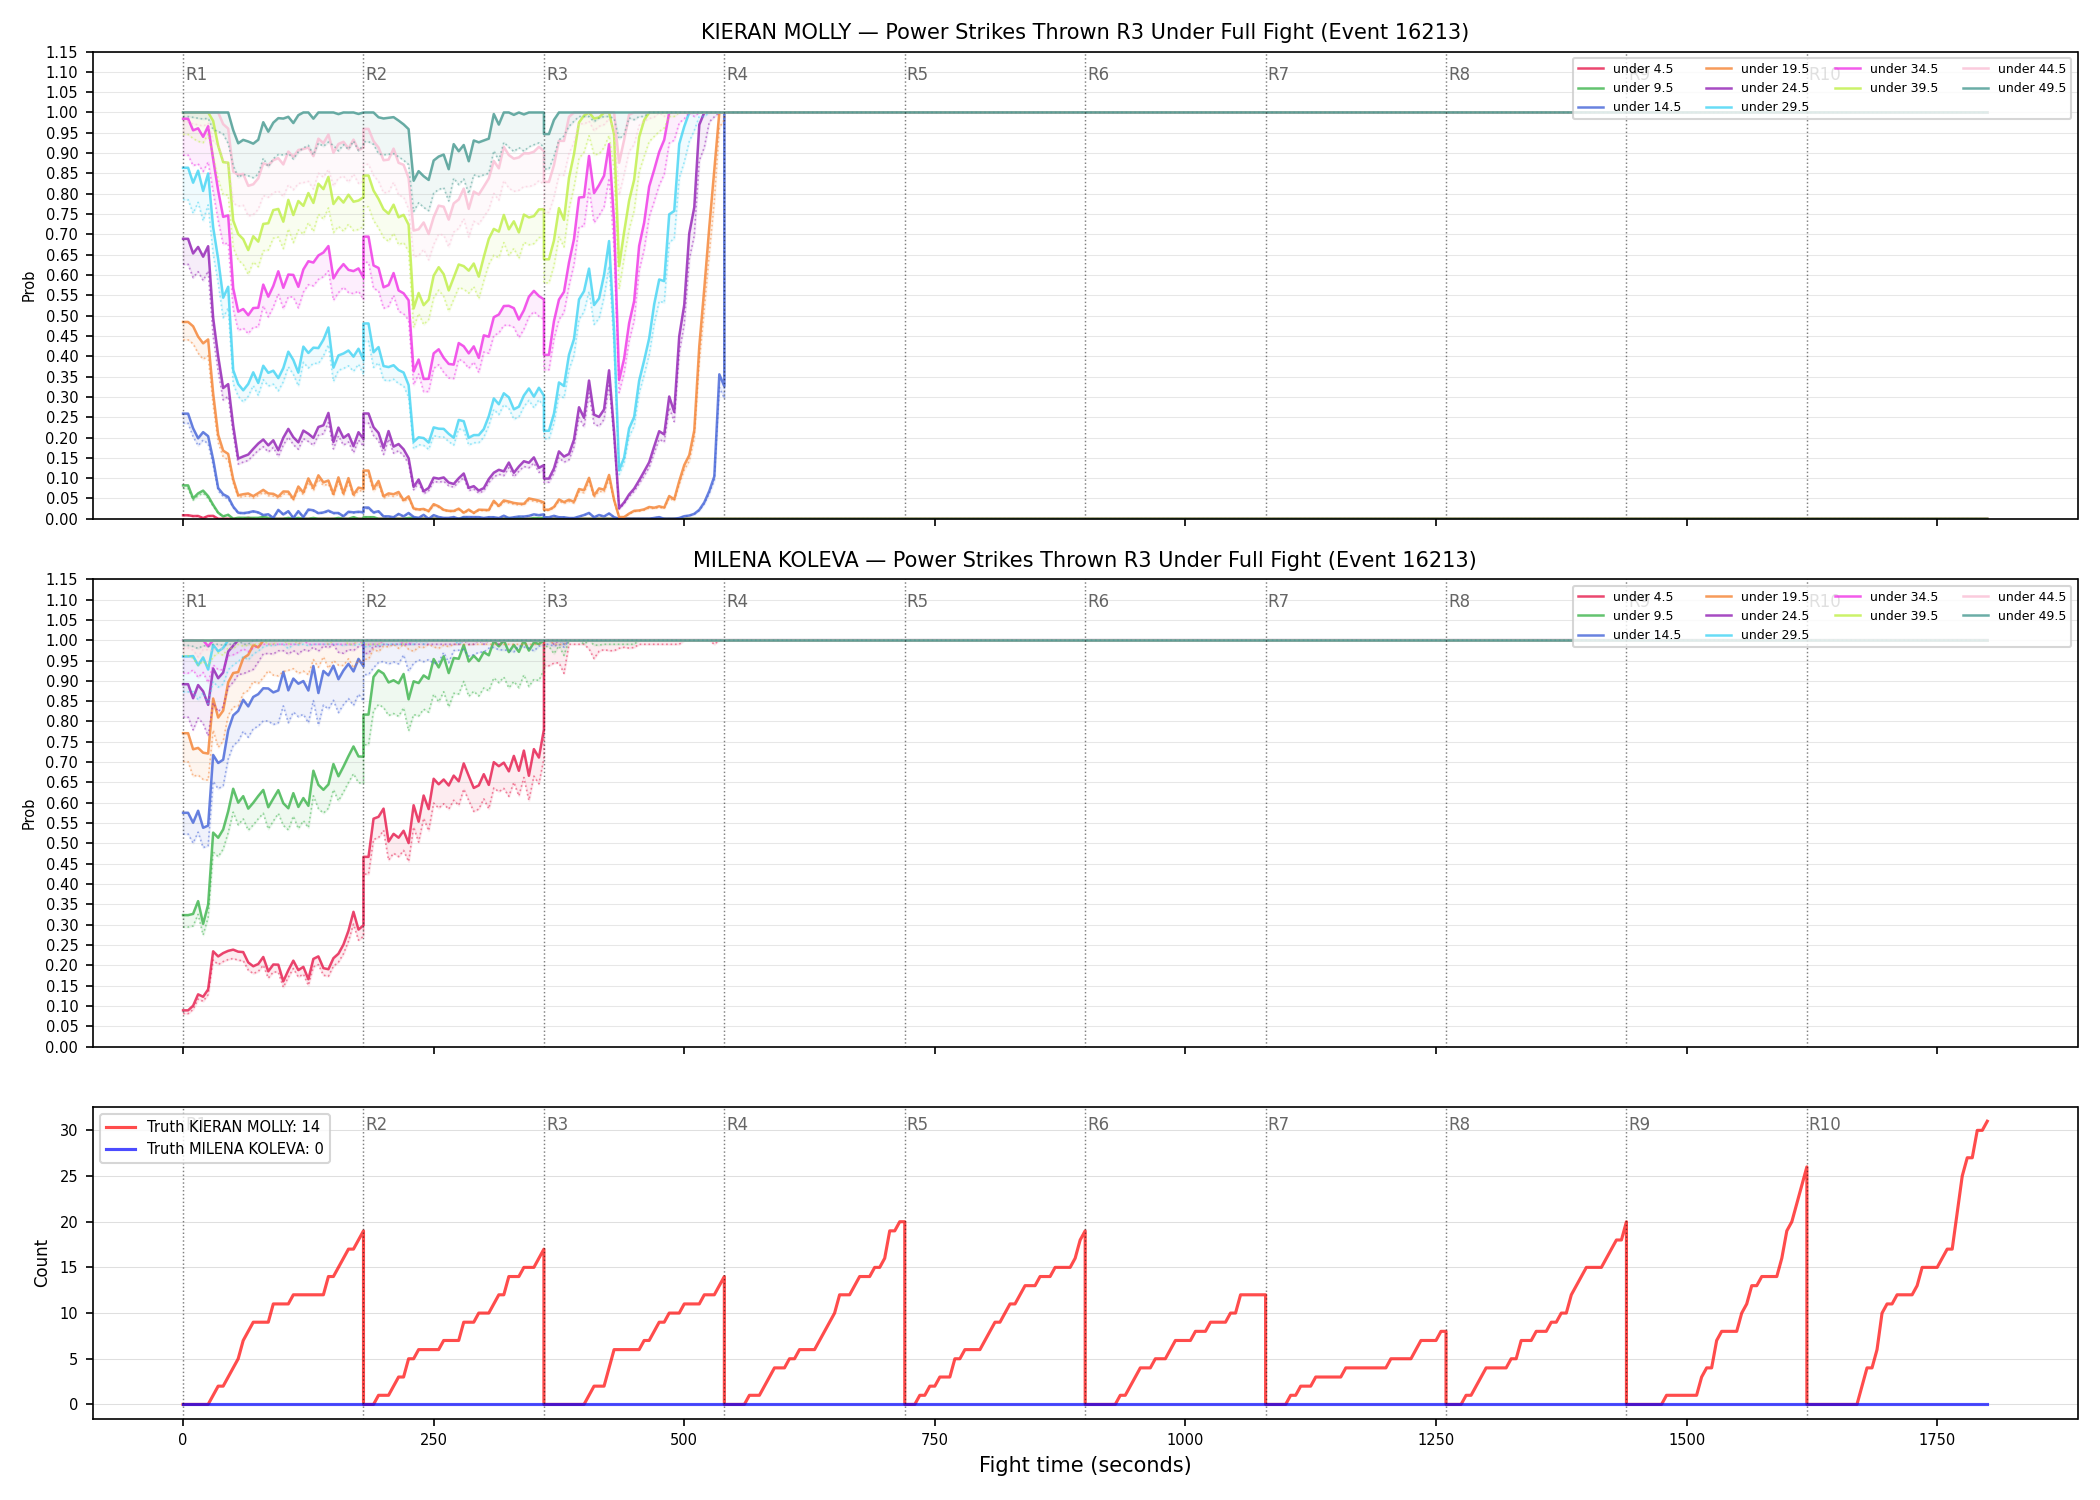Click the R10 marker in the Count chart
2100x1500 pixels.
pos(1824,1124)
